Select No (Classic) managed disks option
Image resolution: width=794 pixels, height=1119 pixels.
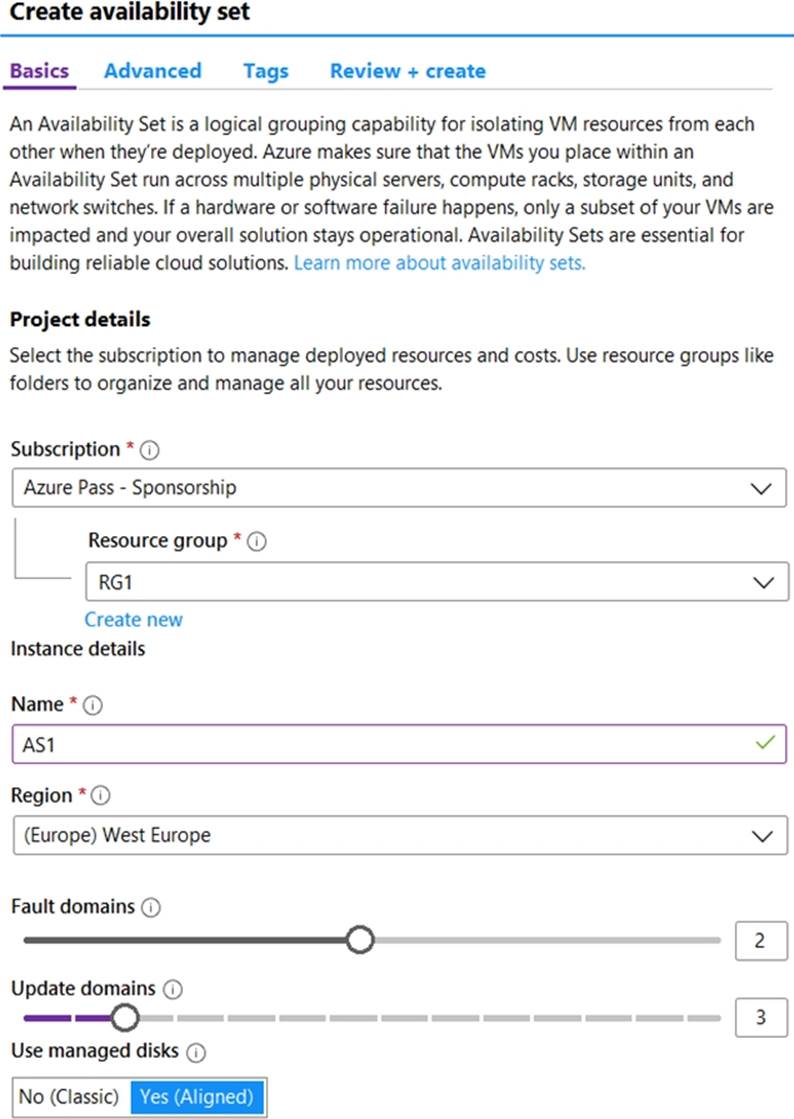coord(69,1096)
